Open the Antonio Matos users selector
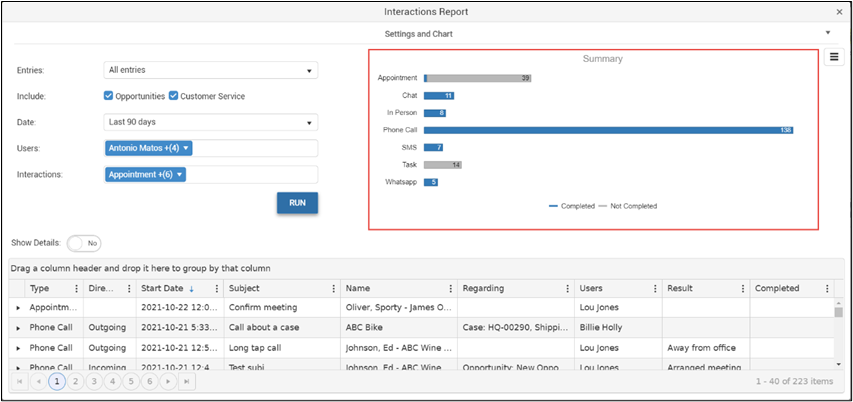 click(149, 148)
